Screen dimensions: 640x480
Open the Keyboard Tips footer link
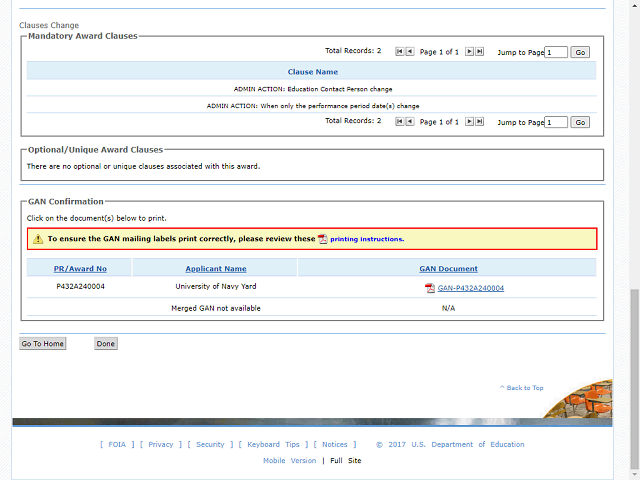coord(273,445)
